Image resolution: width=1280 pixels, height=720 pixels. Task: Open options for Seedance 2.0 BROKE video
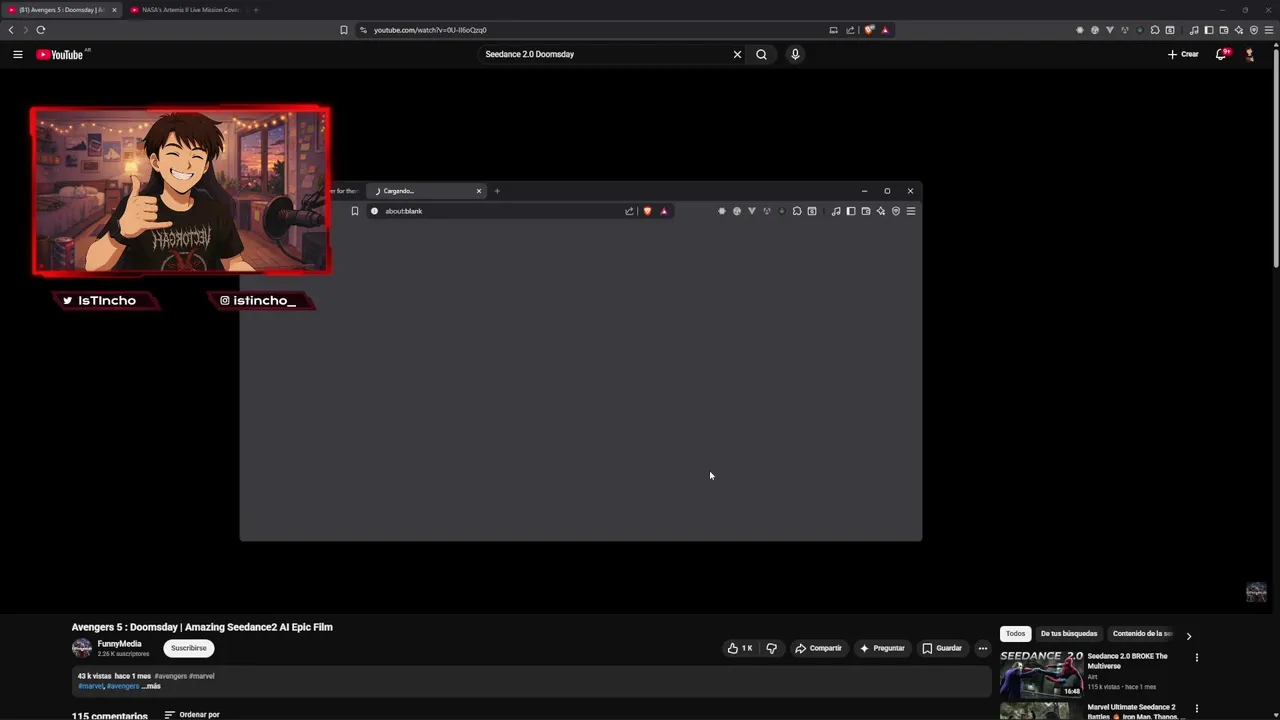(1196, 658)
